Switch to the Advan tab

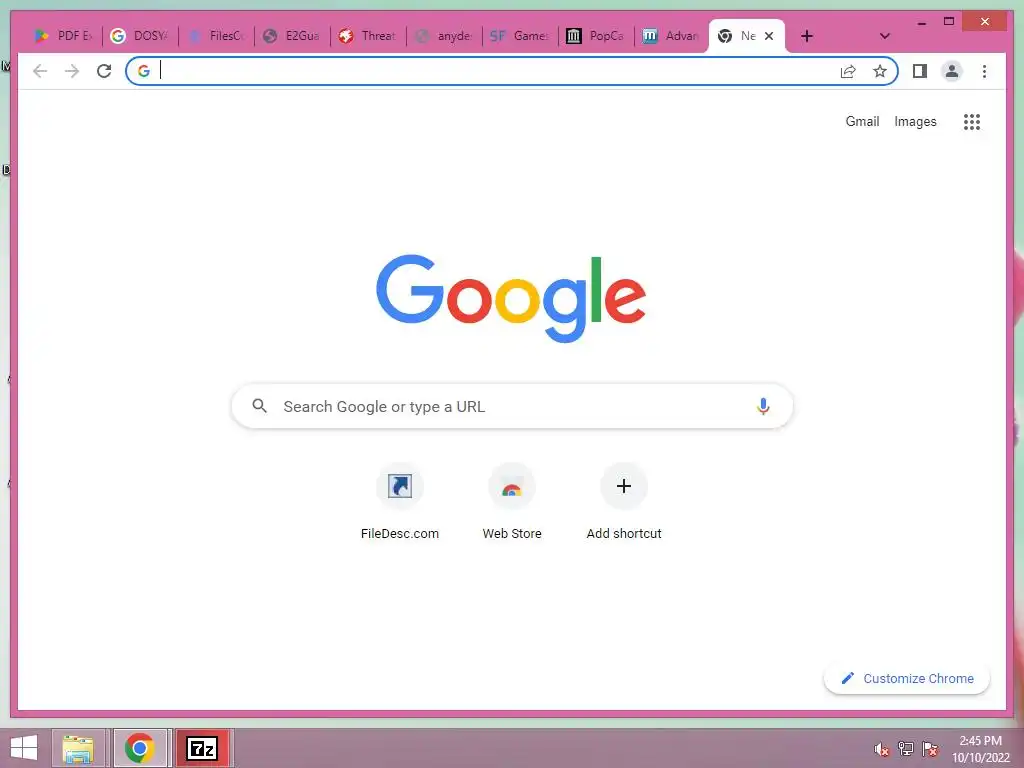pyautogui.click(x=672, y=36)
